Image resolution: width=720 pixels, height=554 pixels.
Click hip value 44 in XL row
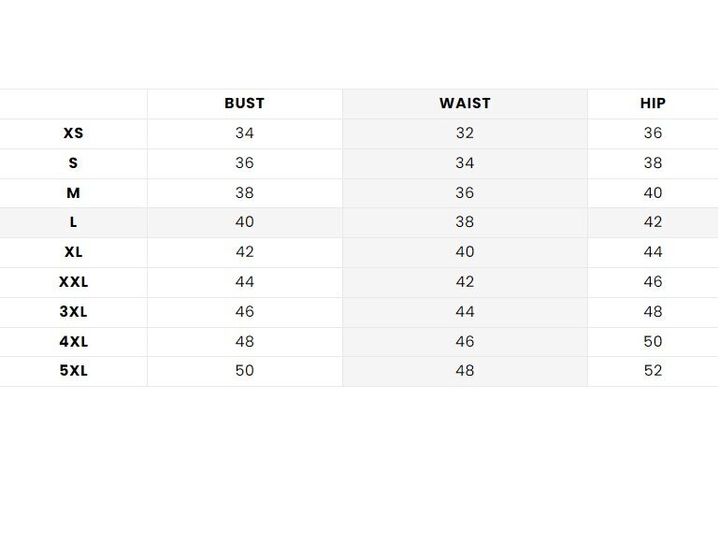(x=652, y=252)
